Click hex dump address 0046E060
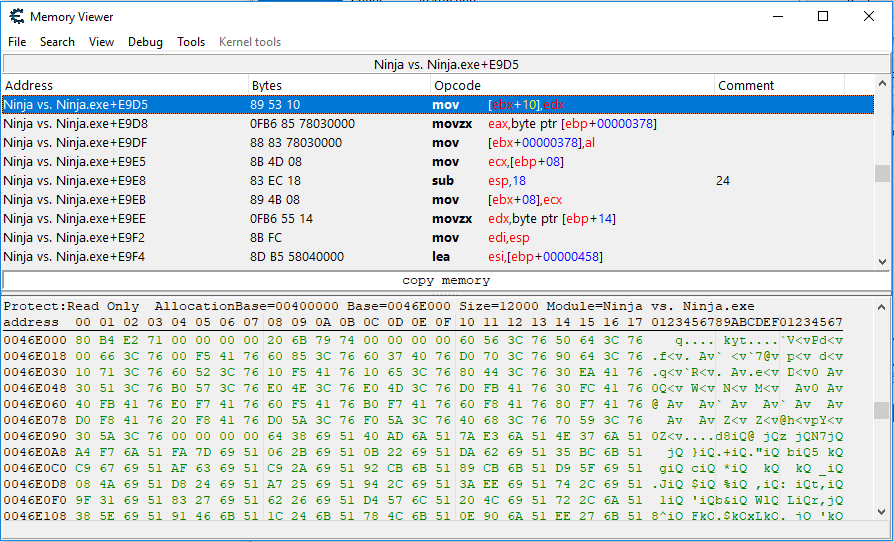Screen dimensions: 894x542 tap(35, 404)
